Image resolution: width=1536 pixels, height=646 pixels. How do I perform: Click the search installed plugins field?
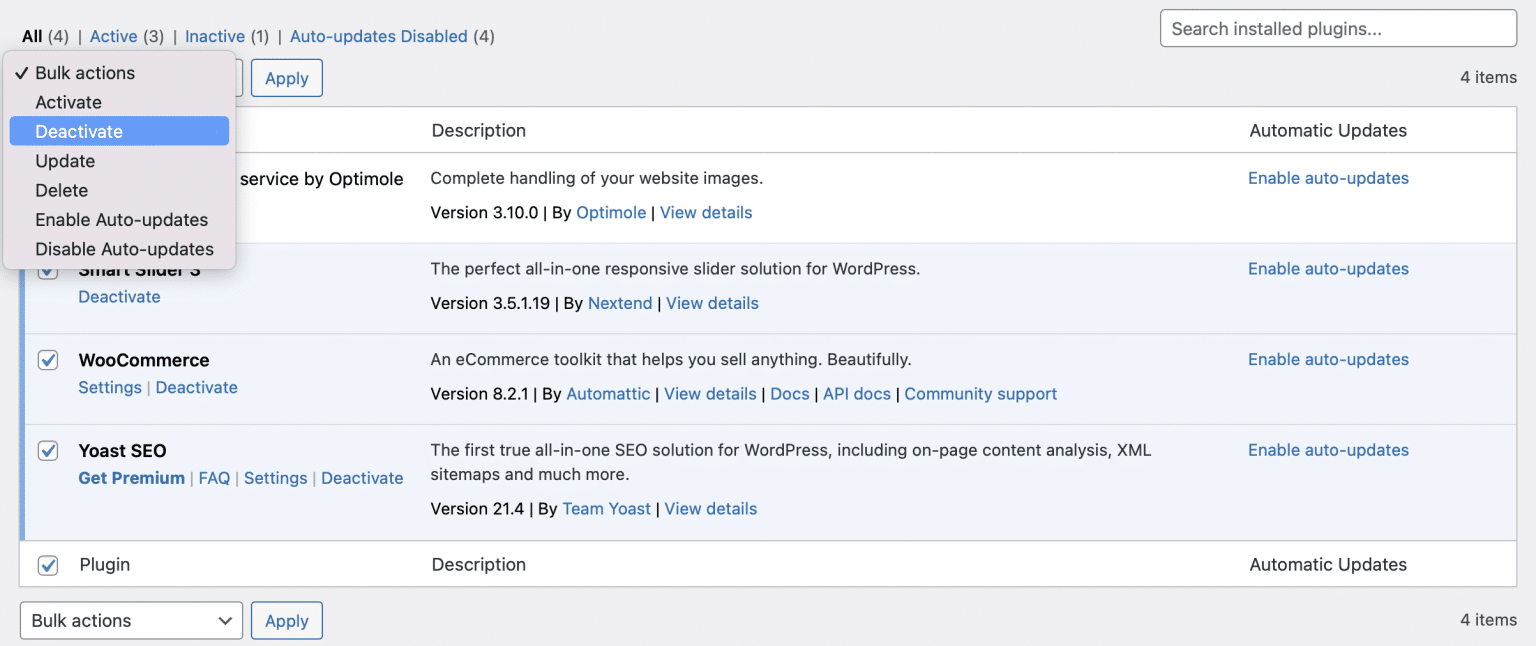click(1337, 28)
